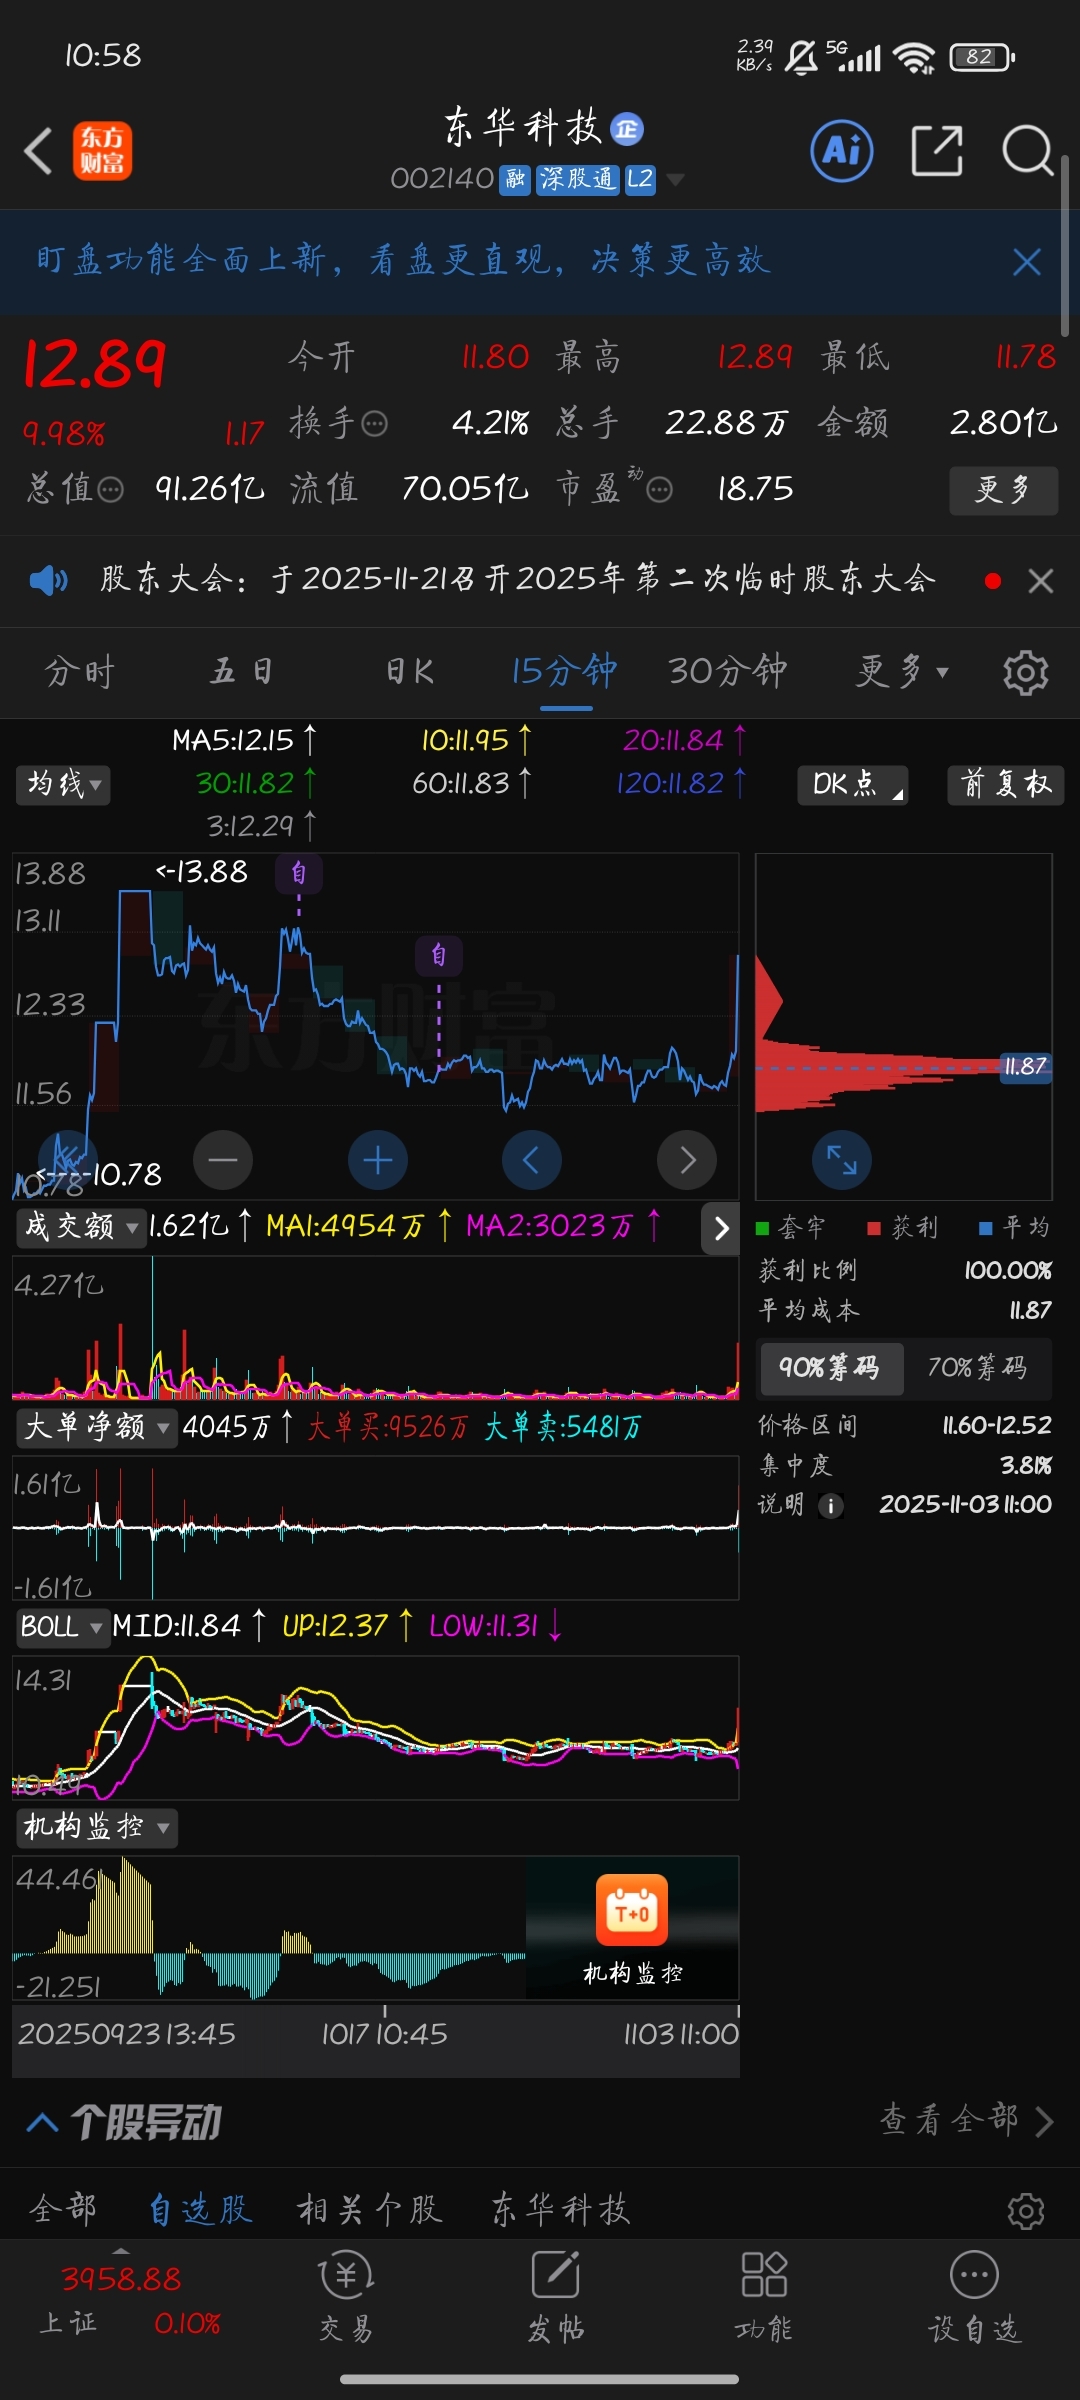Tap the 融 margin badge
This screenshot has height=2400, width=1080.
pos(515,179)
